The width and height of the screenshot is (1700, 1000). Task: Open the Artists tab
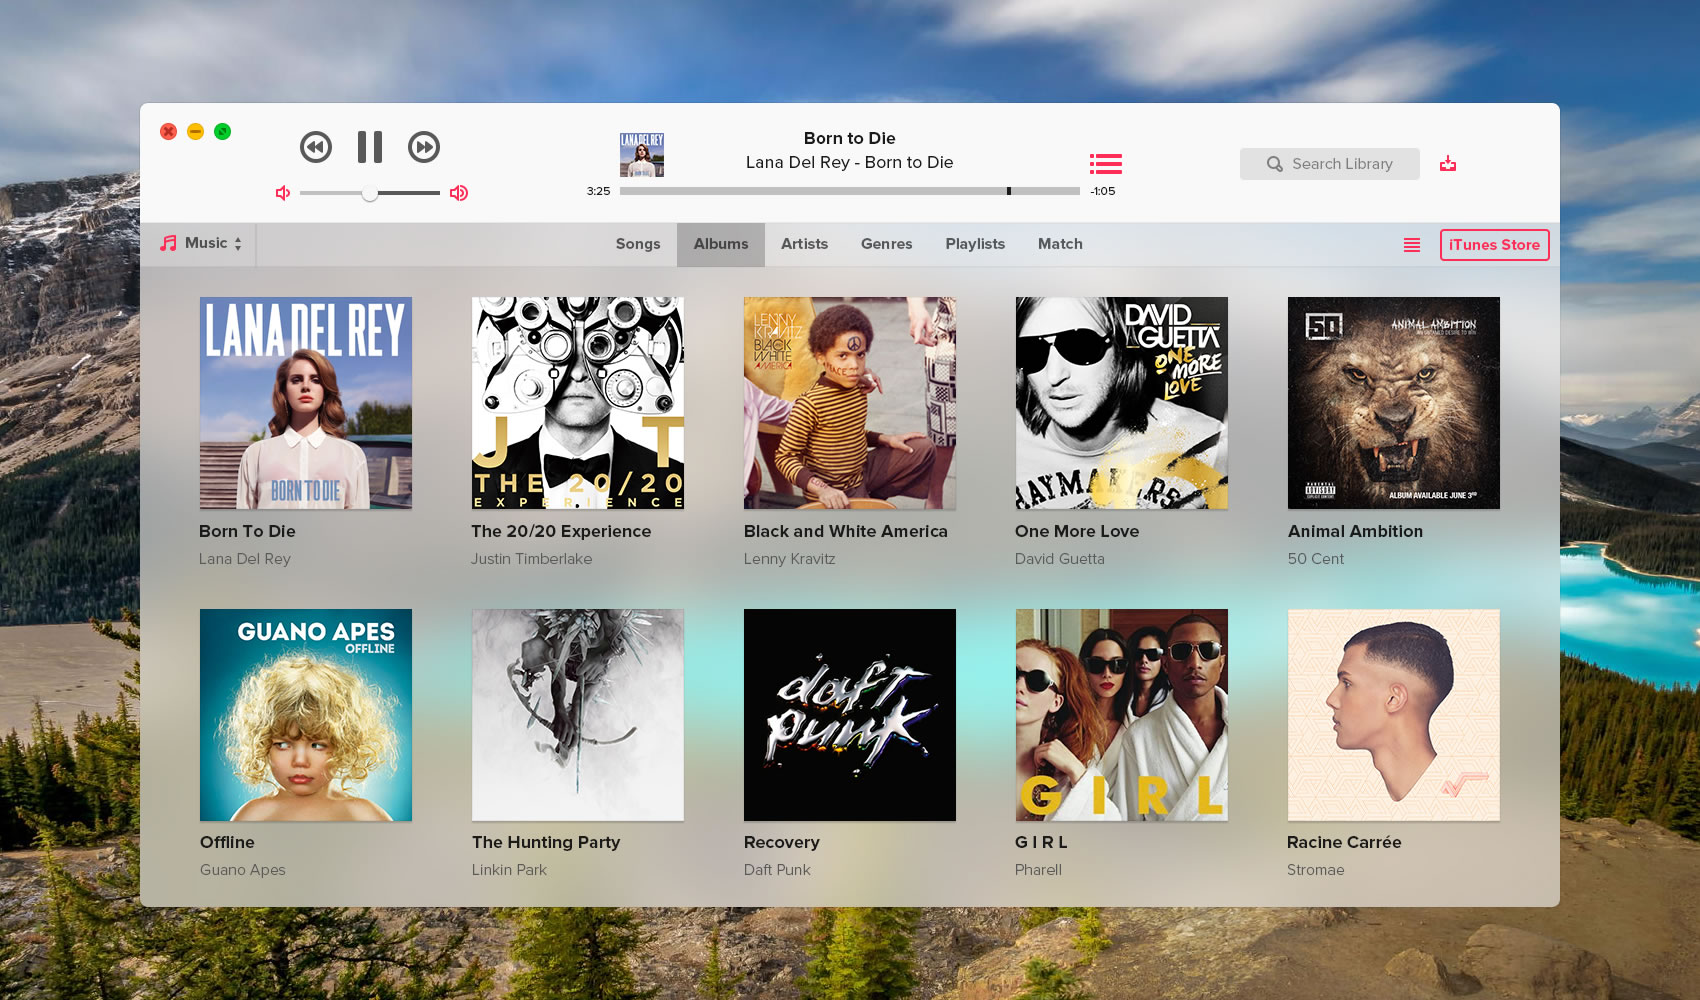804,244
